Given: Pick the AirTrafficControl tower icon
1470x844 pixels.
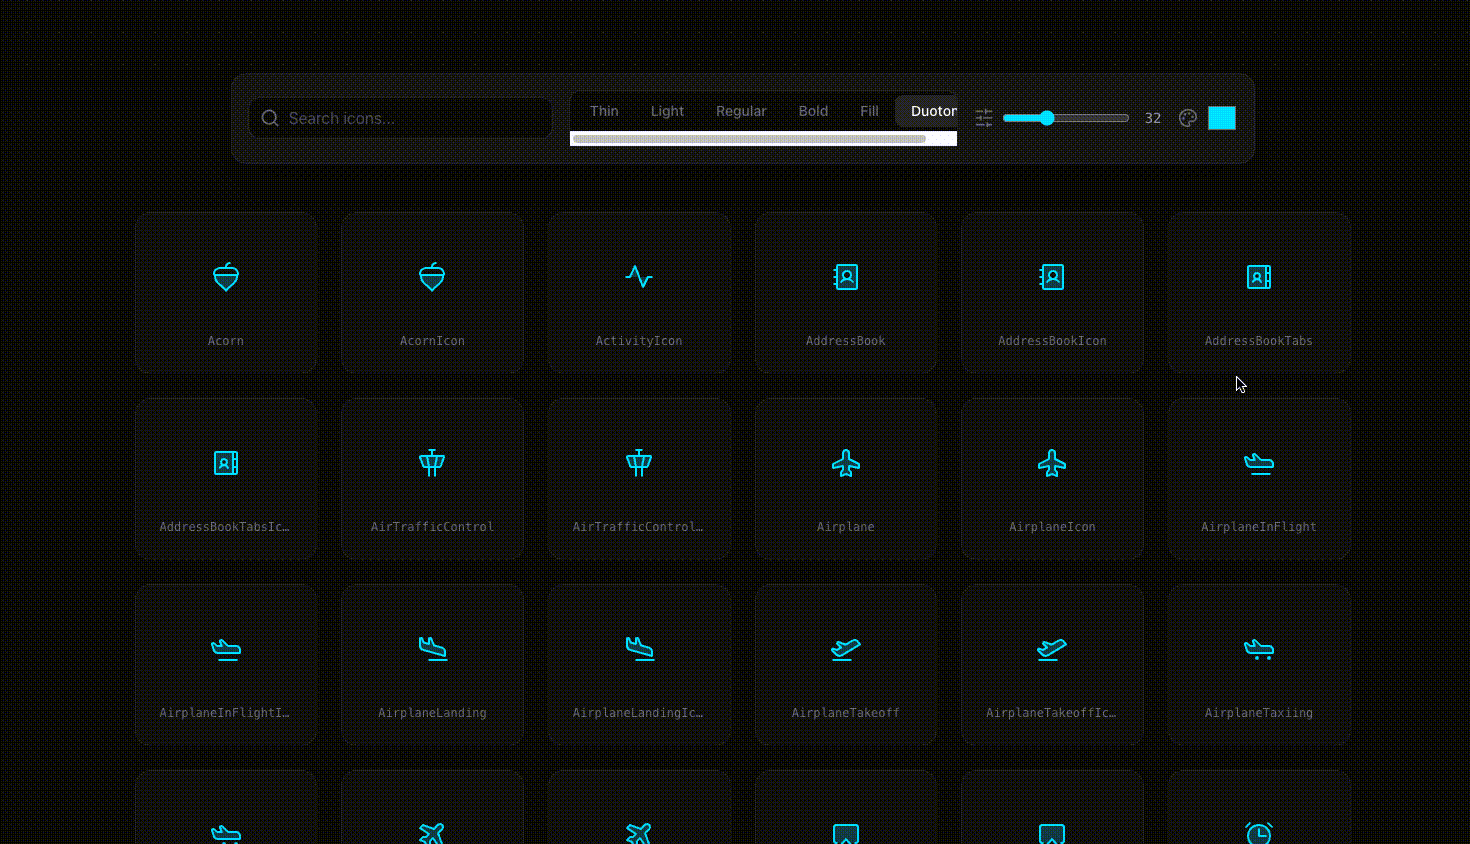Looking at the screenshot, I should [x=432, y=463].
